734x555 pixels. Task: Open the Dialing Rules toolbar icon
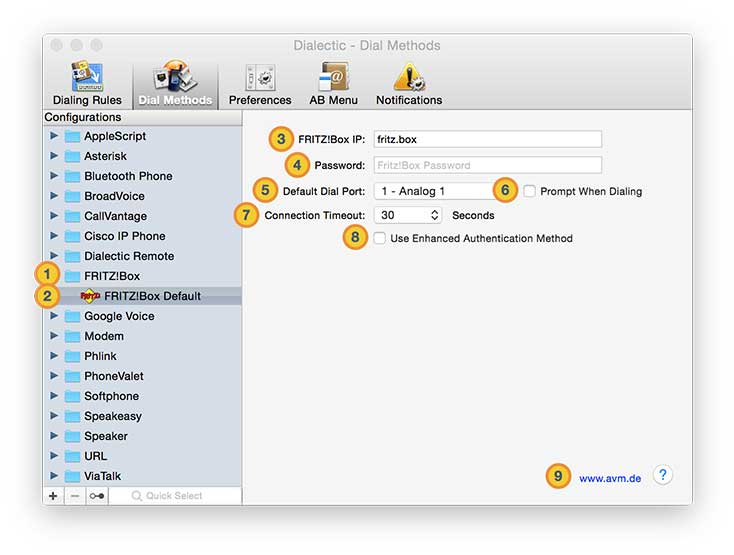tap(87, 83)
